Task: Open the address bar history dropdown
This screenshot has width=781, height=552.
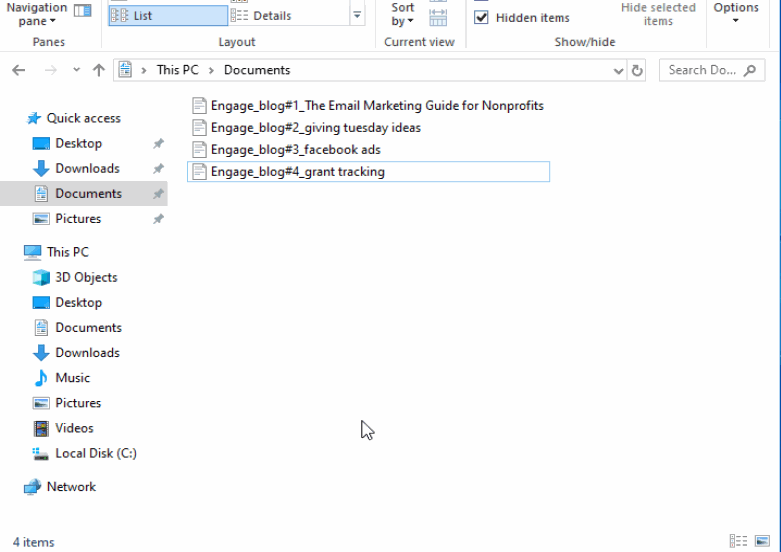Action: click(x=618, y=70)
